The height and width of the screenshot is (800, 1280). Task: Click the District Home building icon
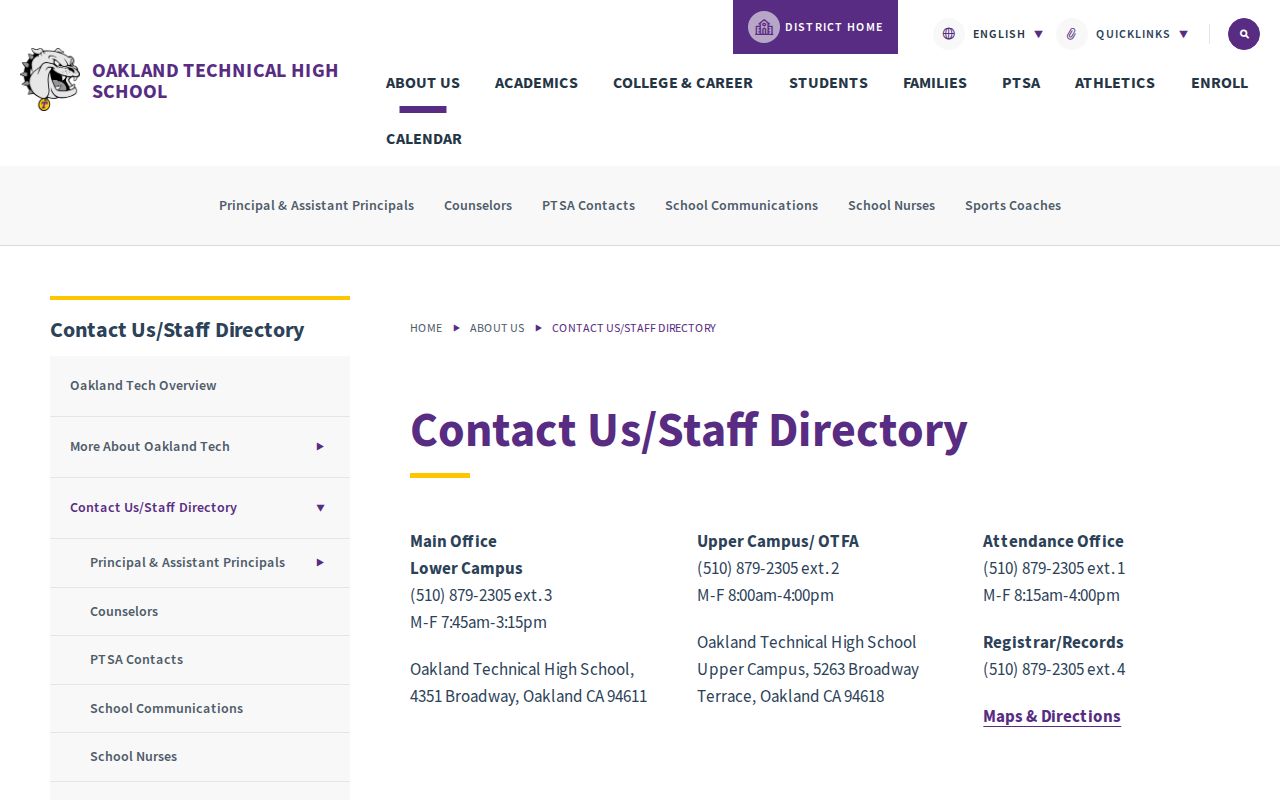click(x=764, y=27)
